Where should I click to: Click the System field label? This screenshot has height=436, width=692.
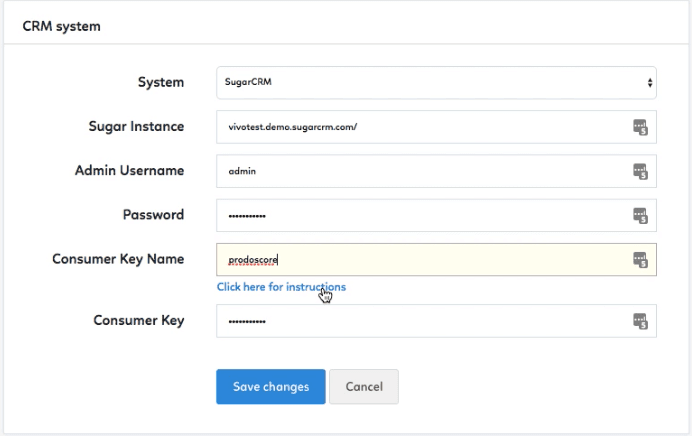pyautogui.click(x=161, y=83)
